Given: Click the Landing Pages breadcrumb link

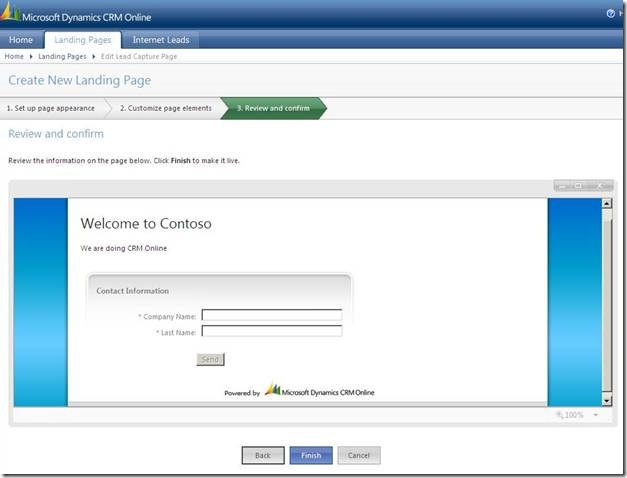Looking at the screenshot, I should click(x=62, y=57).
